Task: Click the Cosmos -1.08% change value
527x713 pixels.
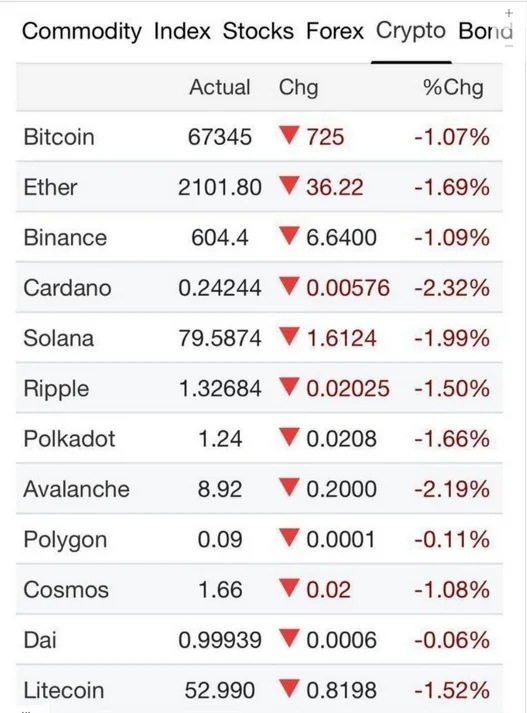Action: pyautogui.click(x=452, y=590)
